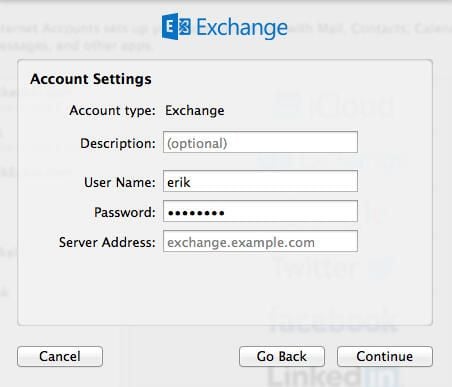
Task: Click the Account type value Exchange
Action: point(195,111)
